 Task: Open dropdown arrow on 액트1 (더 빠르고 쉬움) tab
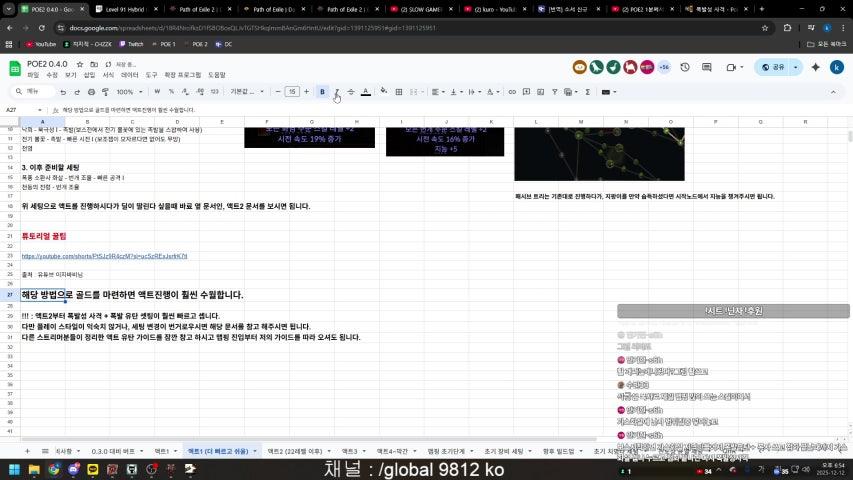(256, 452)
